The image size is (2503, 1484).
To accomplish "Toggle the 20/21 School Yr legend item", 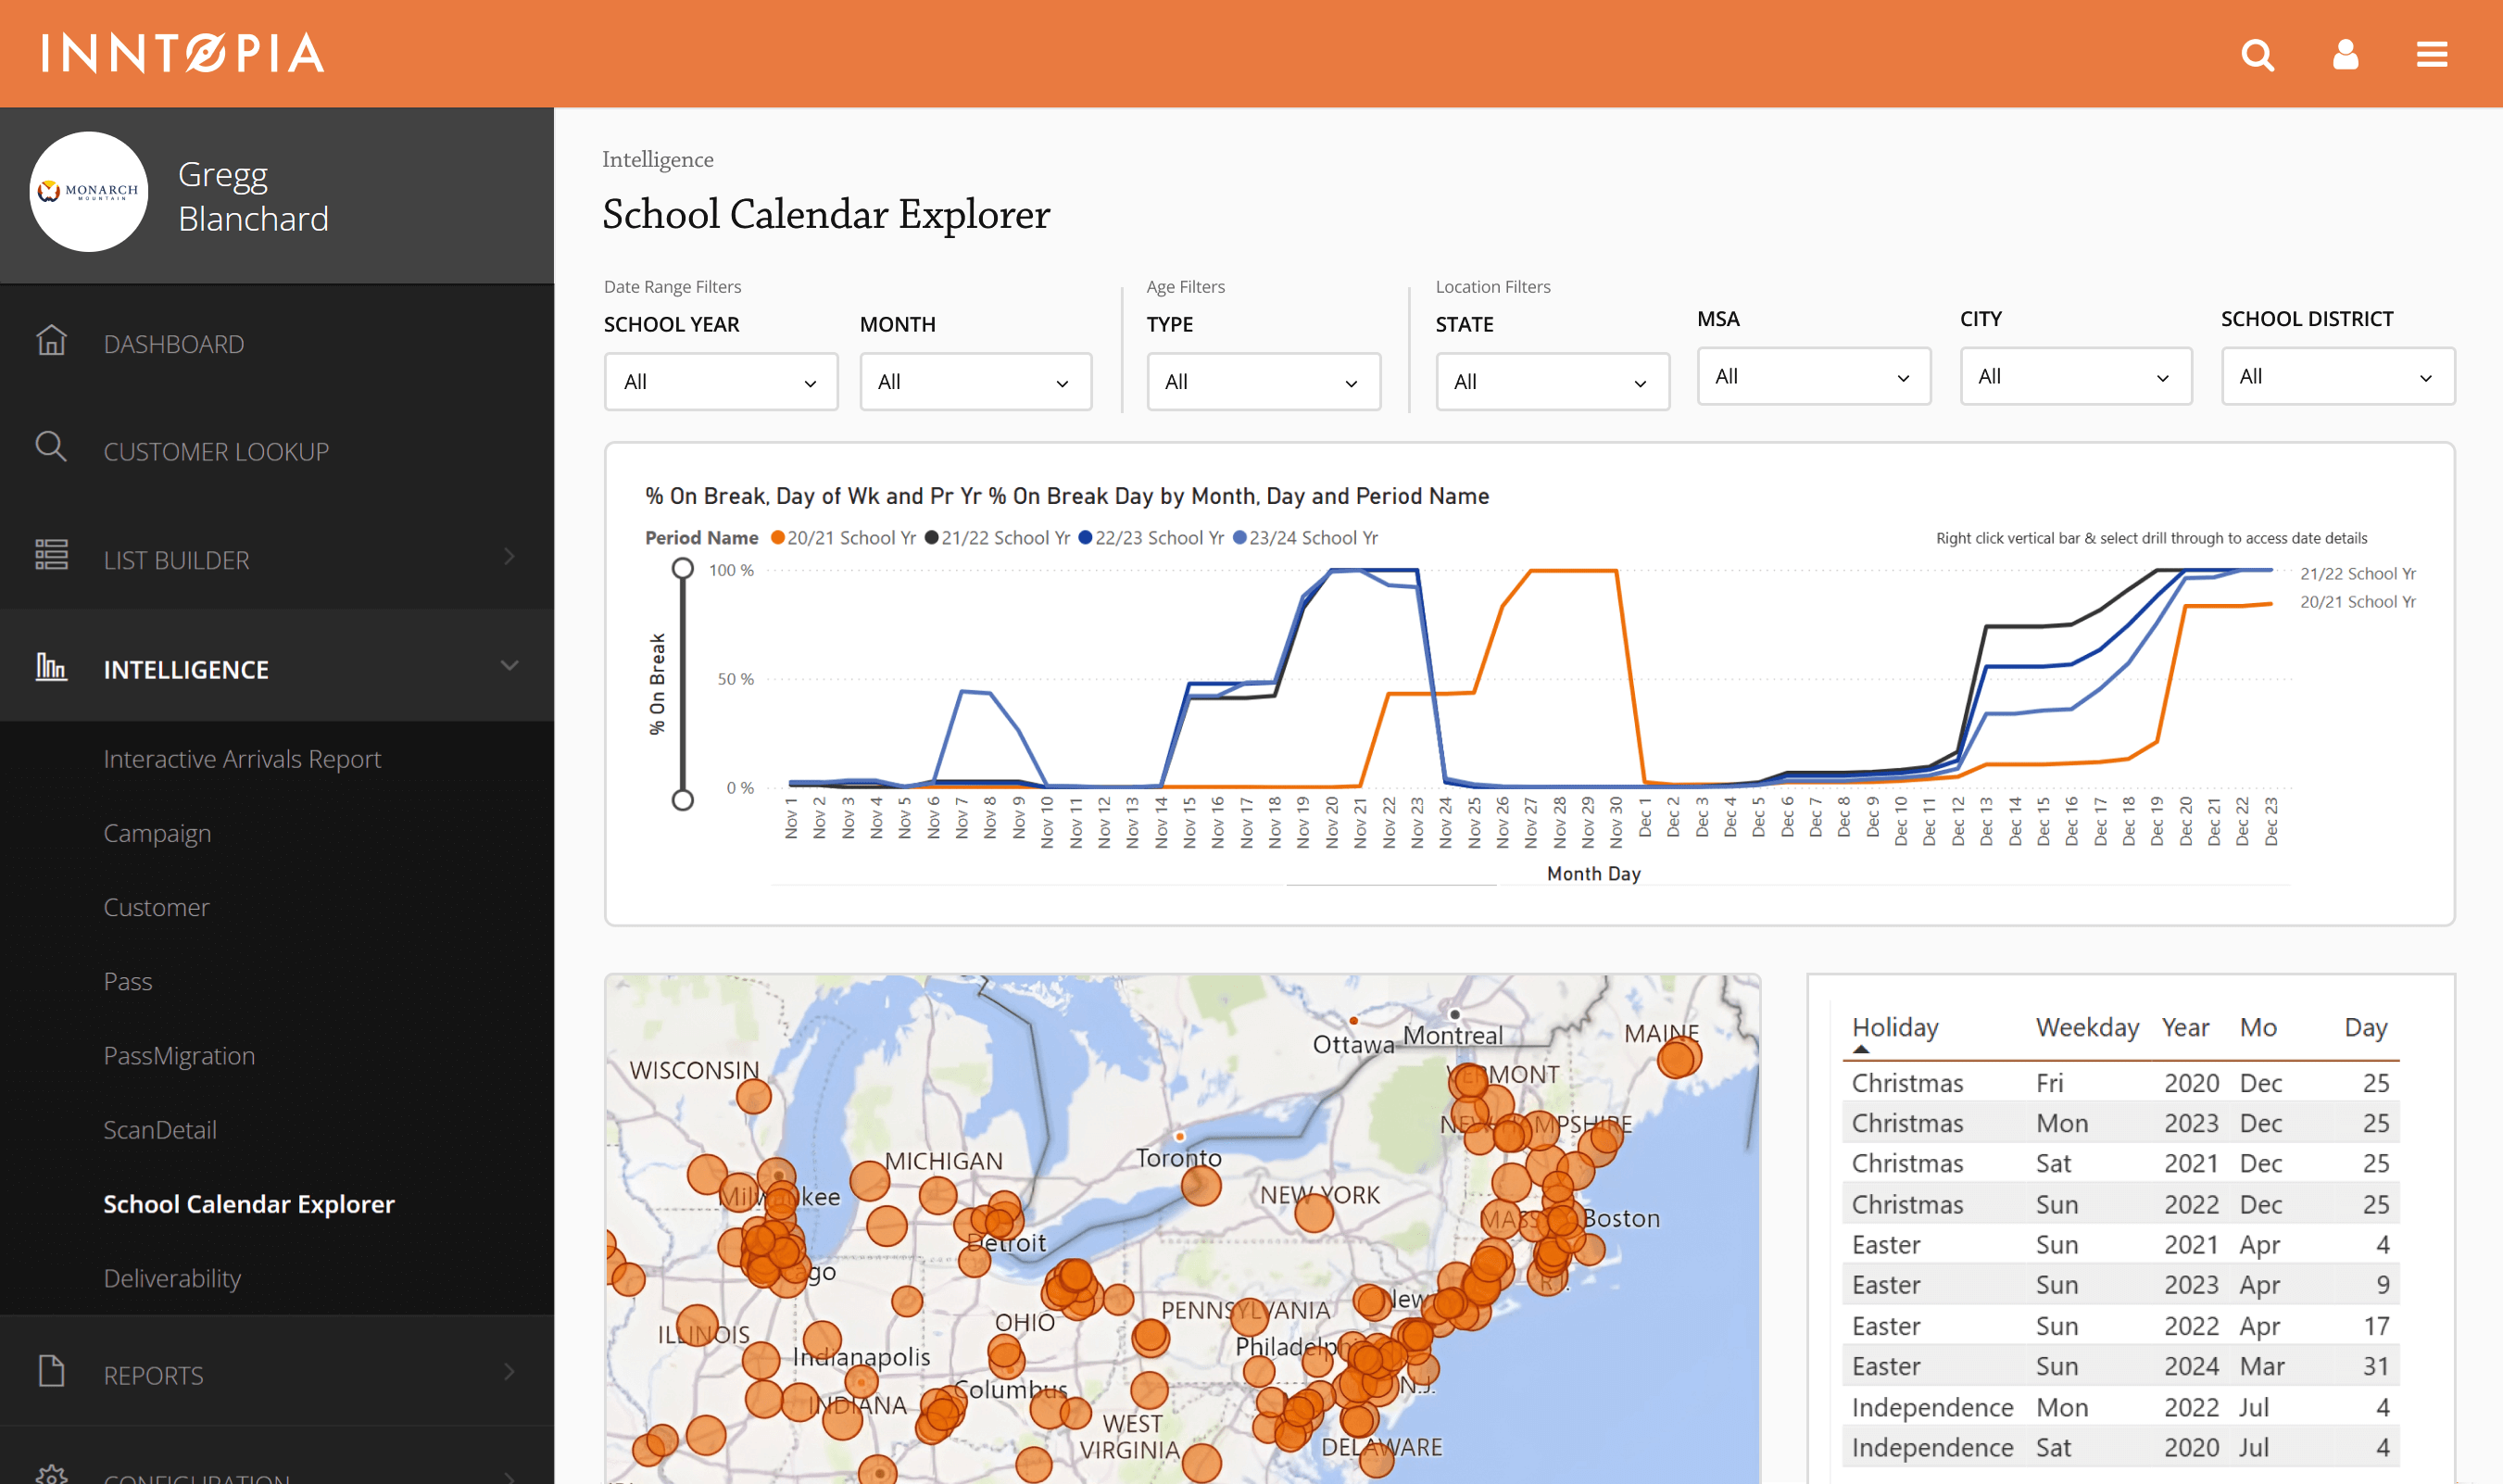I will (x=844, y=537).
